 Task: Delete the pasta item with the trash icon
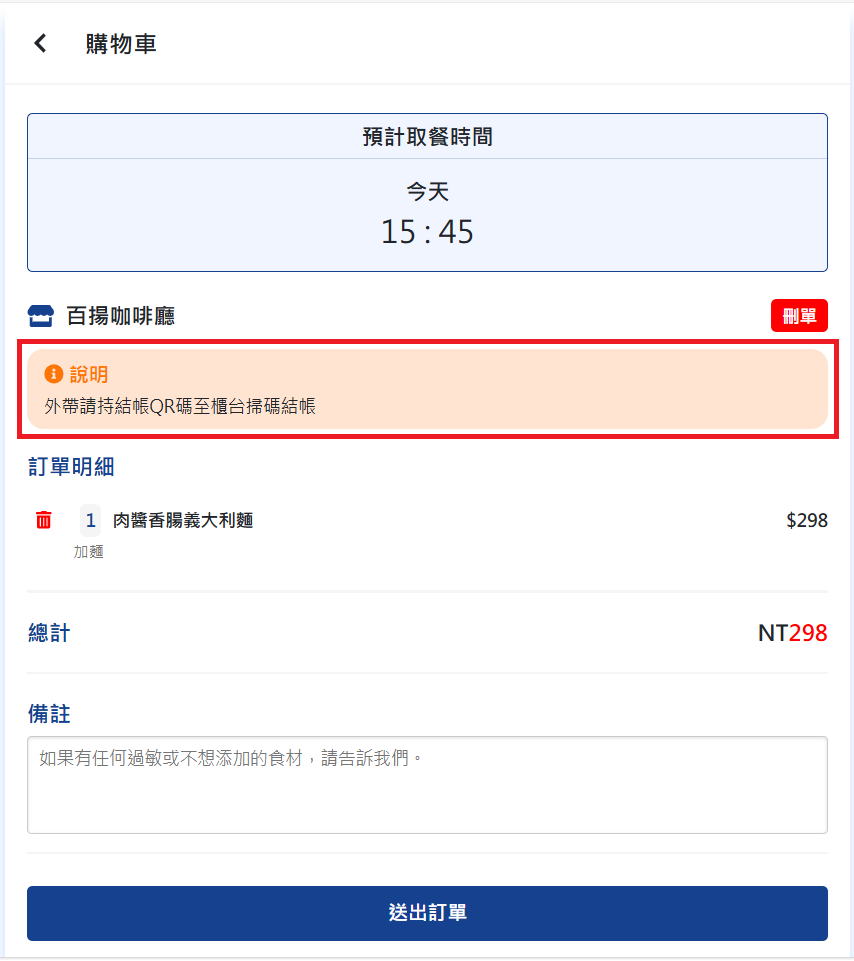point(44,520)
